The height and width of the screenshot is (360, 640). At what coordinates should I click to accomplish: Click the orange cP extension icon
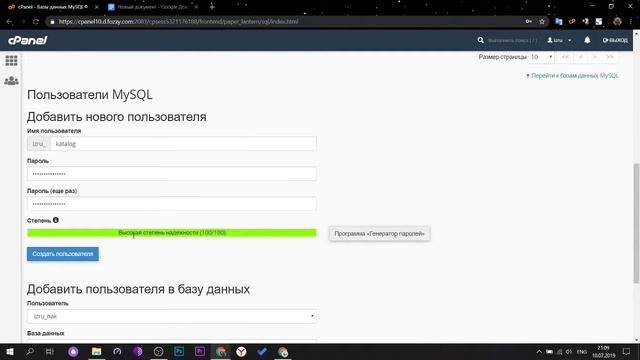coord(572,21)
